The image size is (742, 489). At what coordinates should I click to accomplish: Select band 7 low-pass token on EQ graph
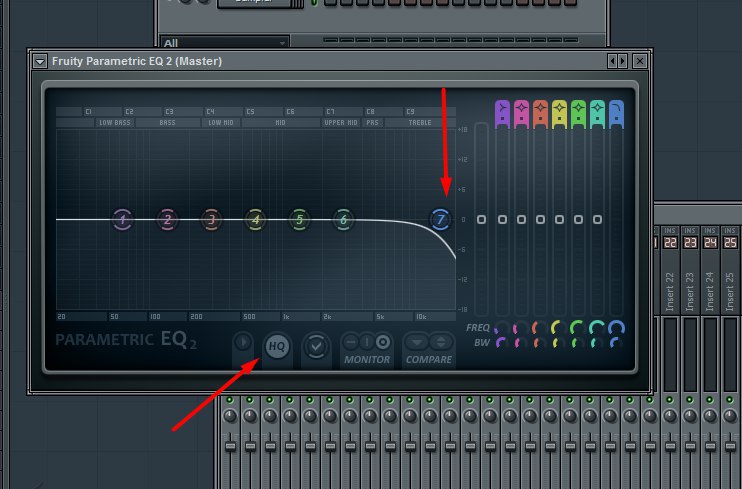click(441, 220)
